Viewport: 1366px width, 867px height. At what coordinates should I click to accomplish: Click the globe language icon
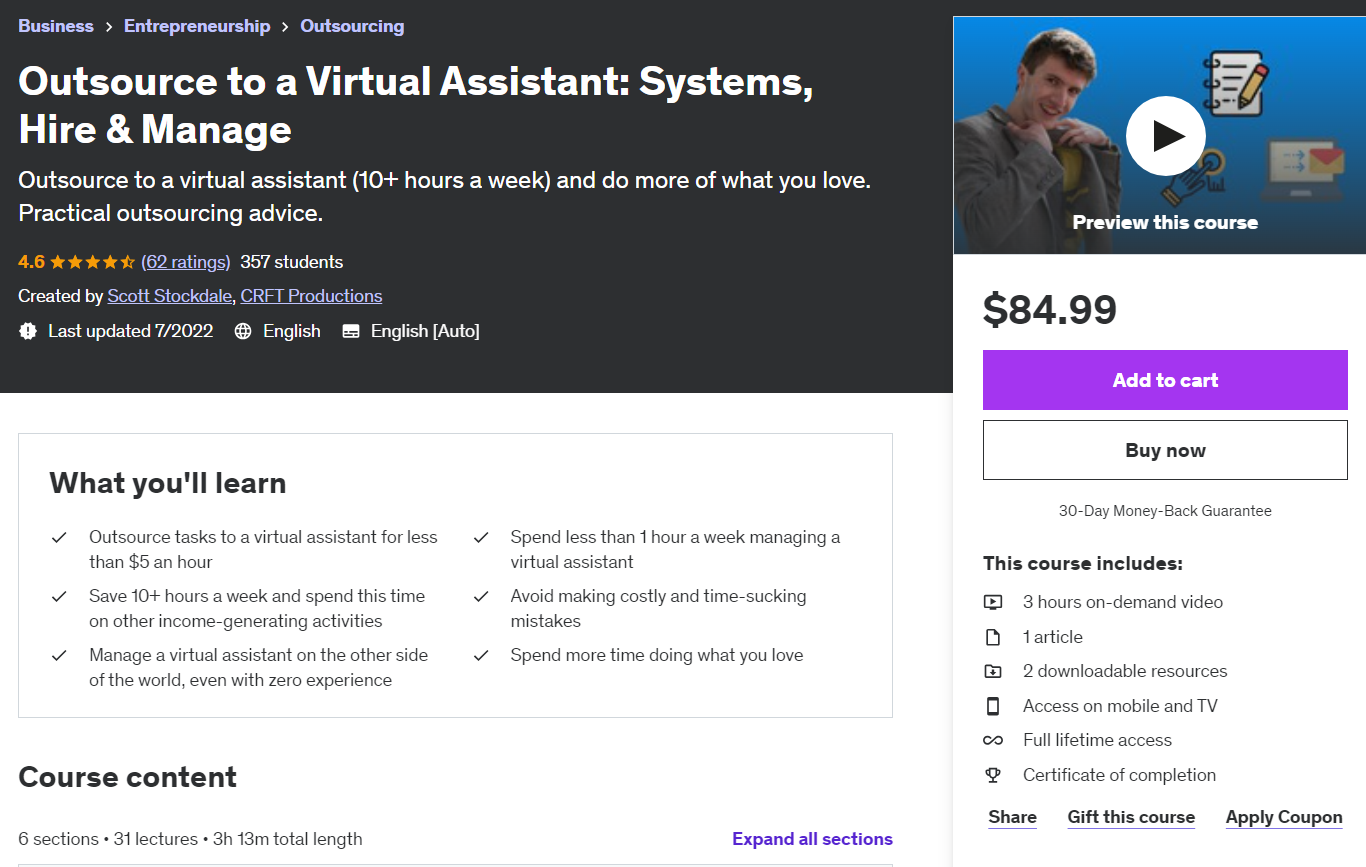pos(243,331)
